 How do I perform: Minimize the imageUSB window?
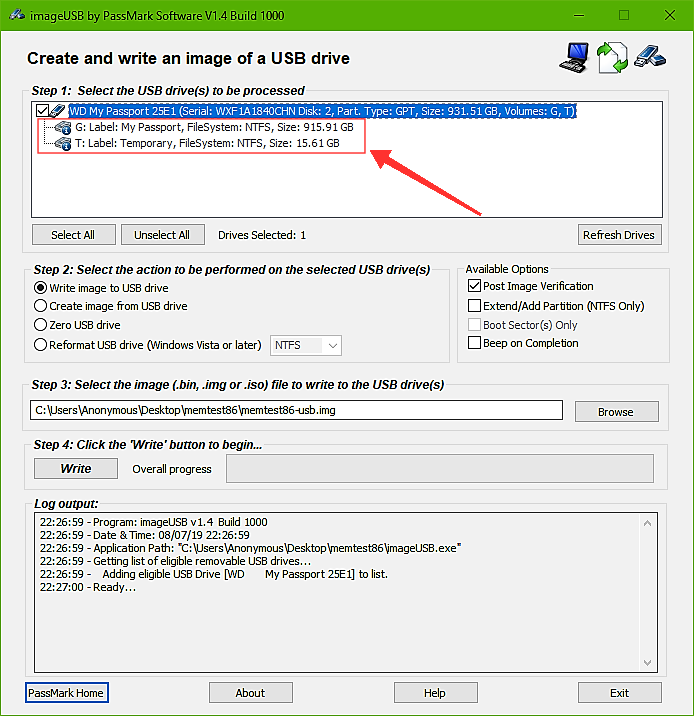pos(579,15)
